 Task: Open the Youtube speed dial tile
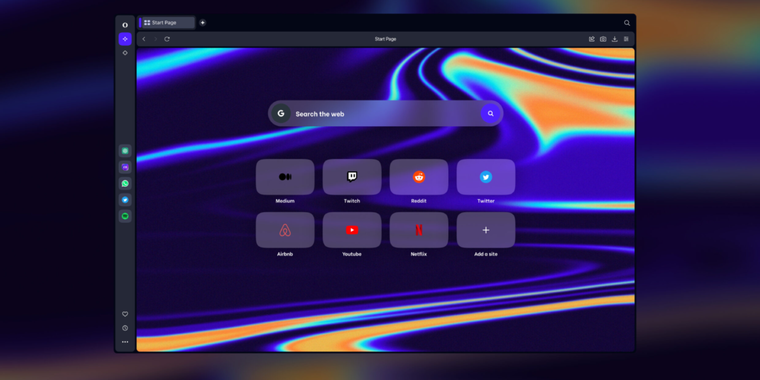[352, 230]
